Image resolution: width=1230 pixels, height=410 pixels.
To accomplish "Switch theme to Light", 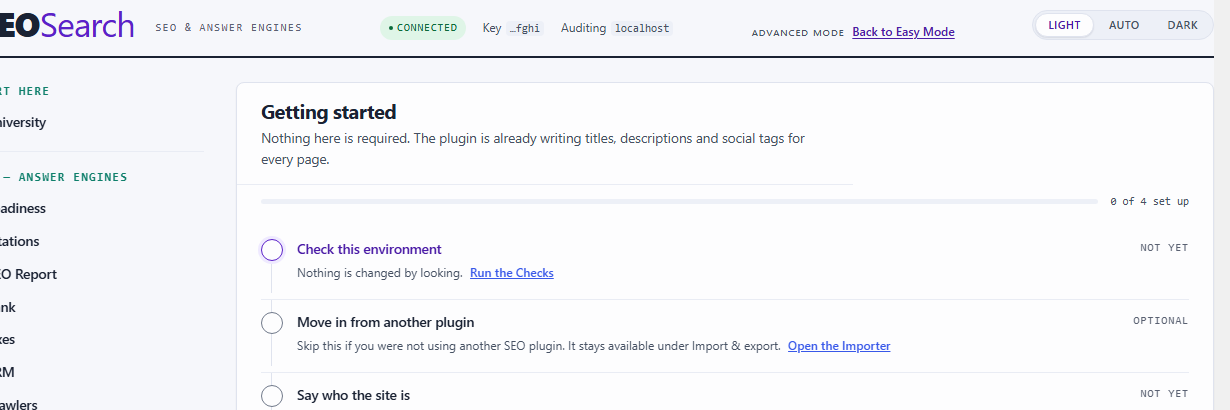I will pos(1064,25).
